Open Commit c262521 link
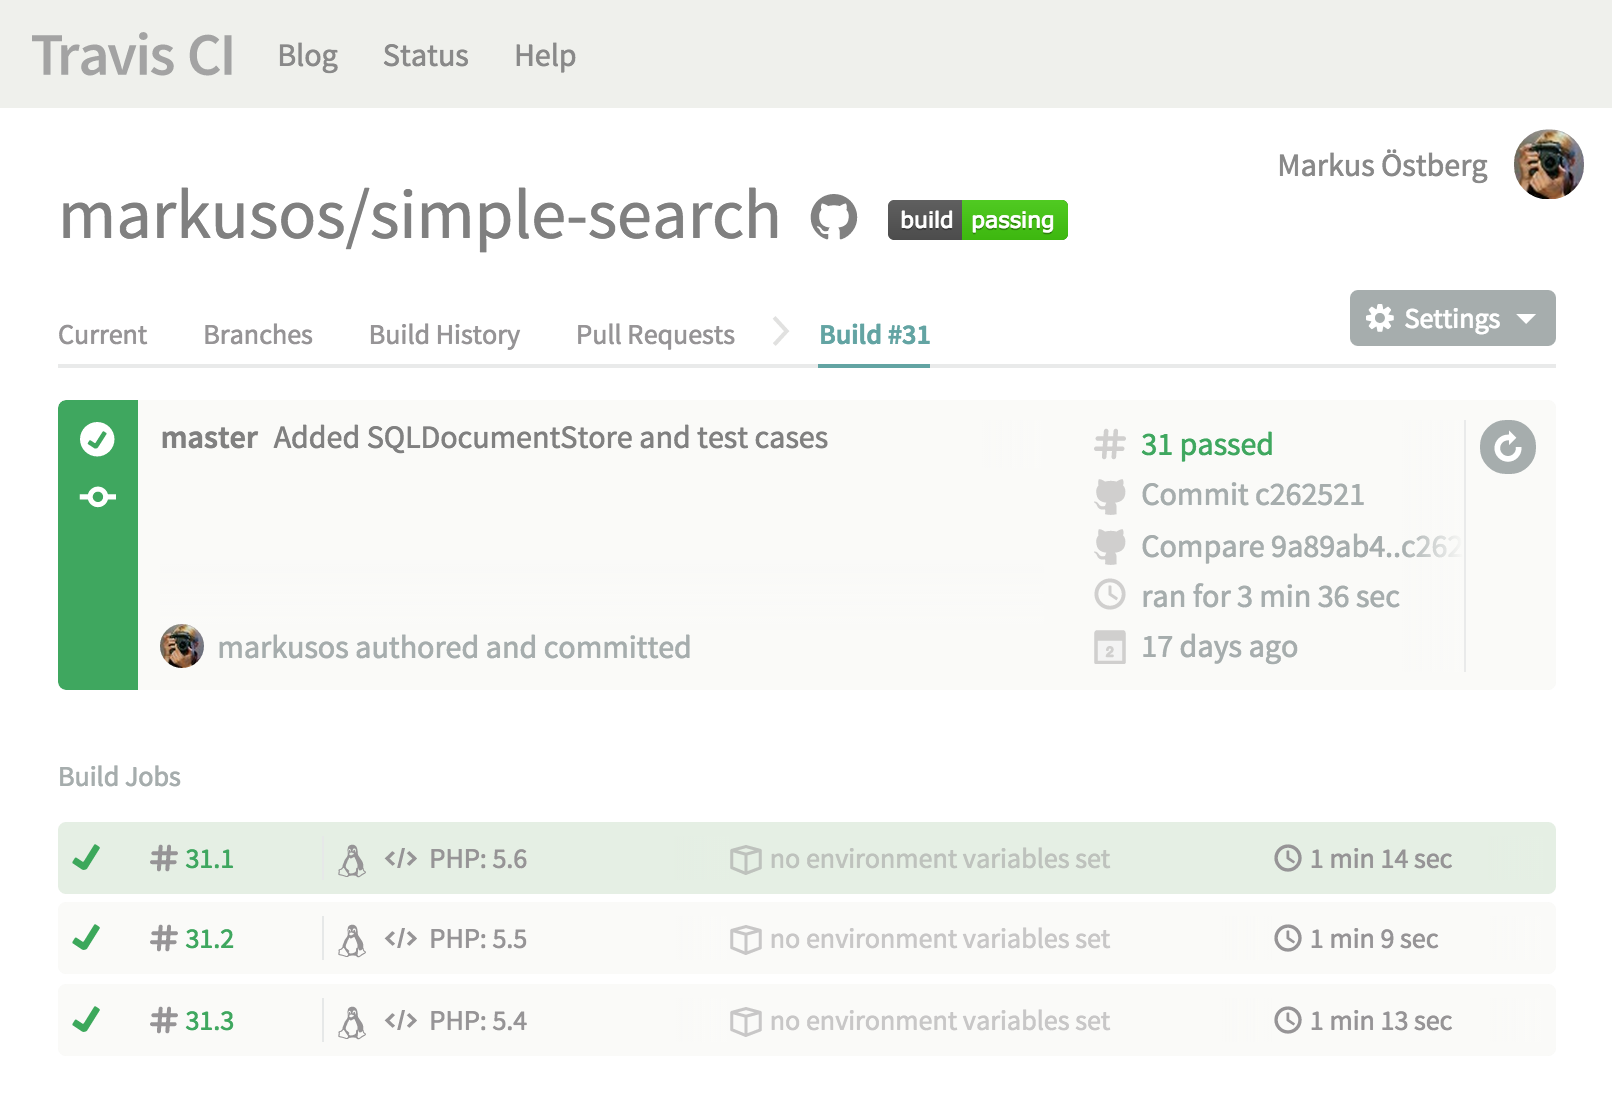This screenshot has width=1612, height=1114. pos(1252,494)
